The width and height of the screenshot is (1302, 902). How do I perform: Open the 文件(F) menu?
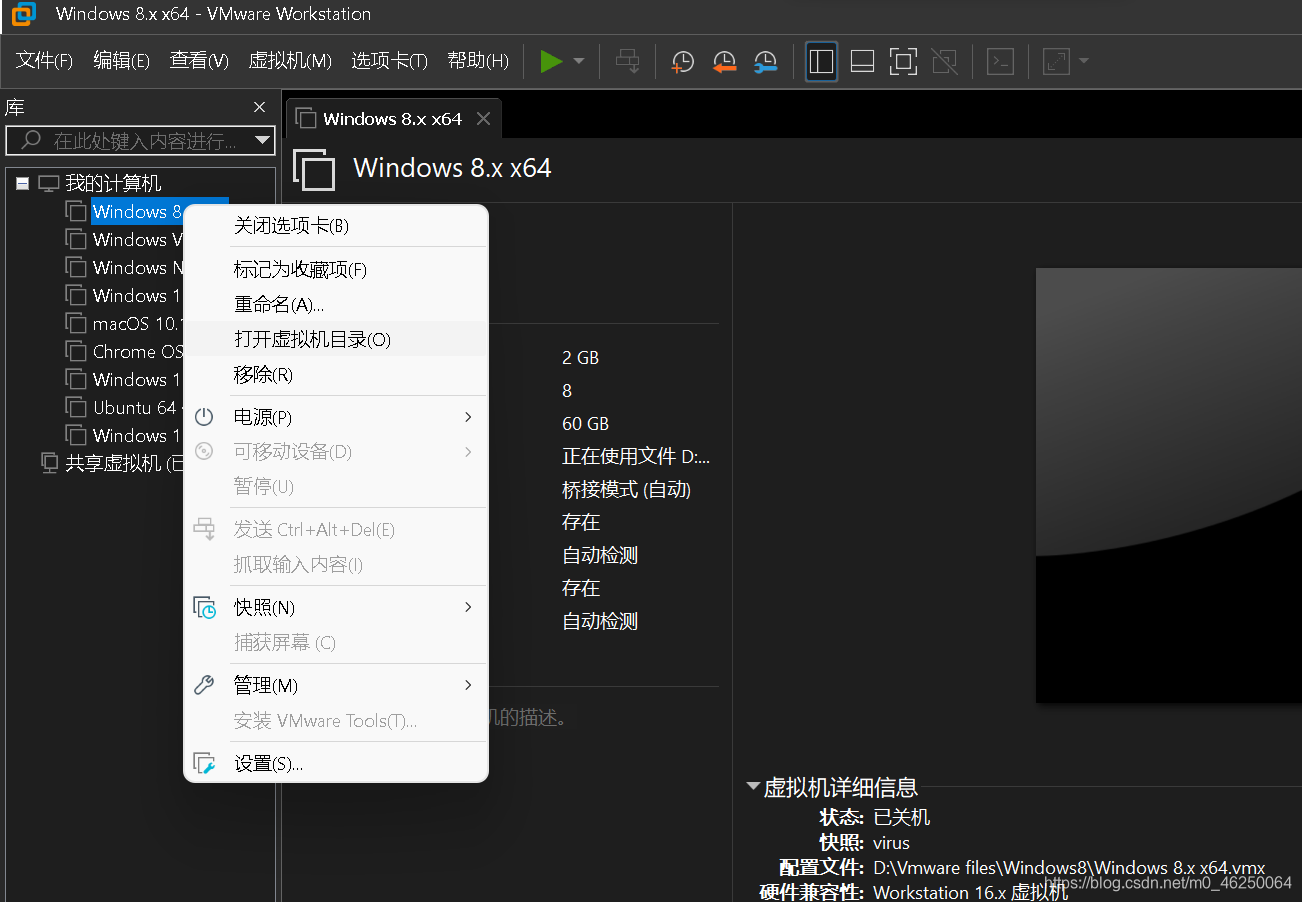(44, 61)
